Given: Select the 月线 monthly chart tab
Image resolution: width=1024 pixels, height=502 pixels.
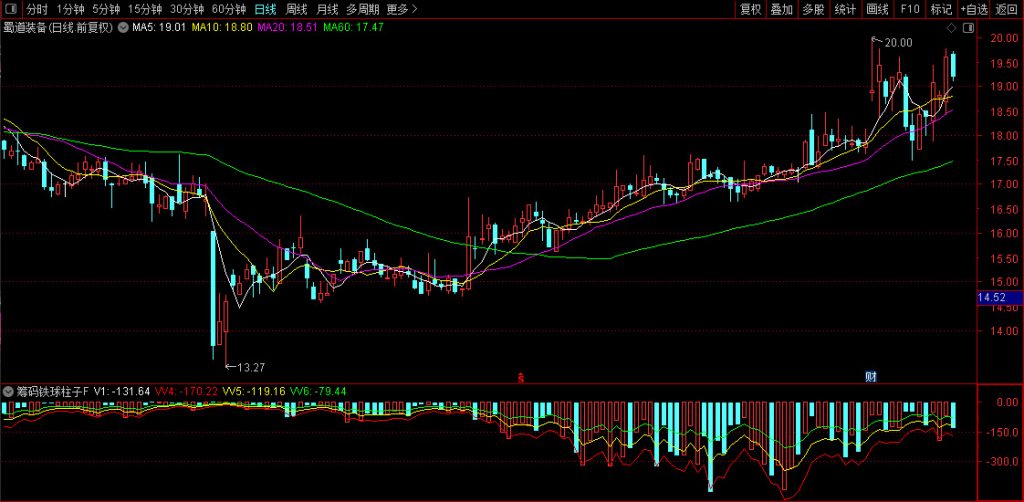Looking at the screenshot, I should (327, 9).
